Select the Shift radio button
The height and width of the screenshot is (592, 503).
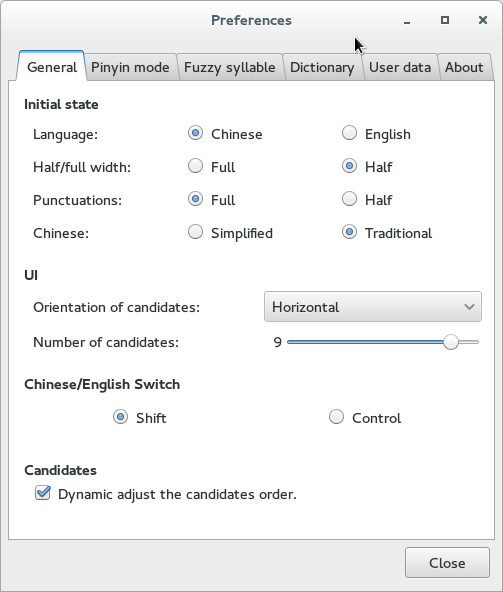pyautogui.click(x=120, y=417)
